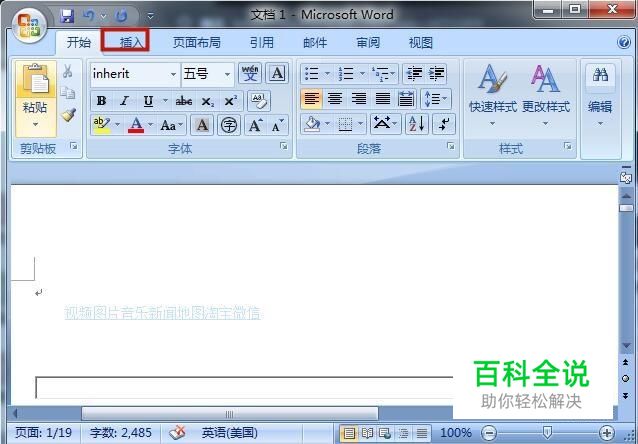Open 更改样式 menu
The image size is (638, 444).
[546, 94]
